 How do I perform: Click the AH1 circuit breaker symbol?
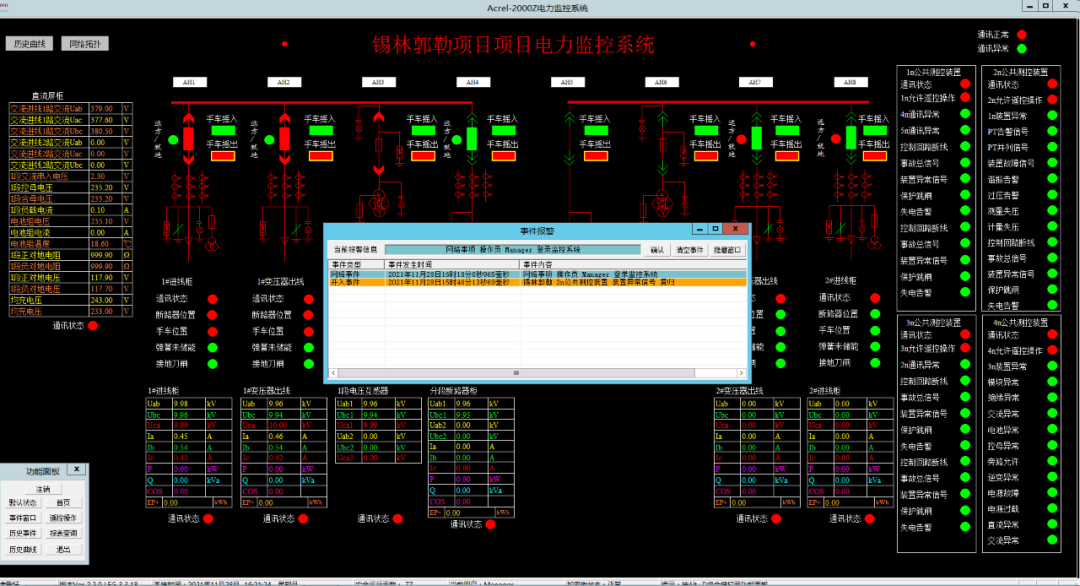[x=187, y=138]
